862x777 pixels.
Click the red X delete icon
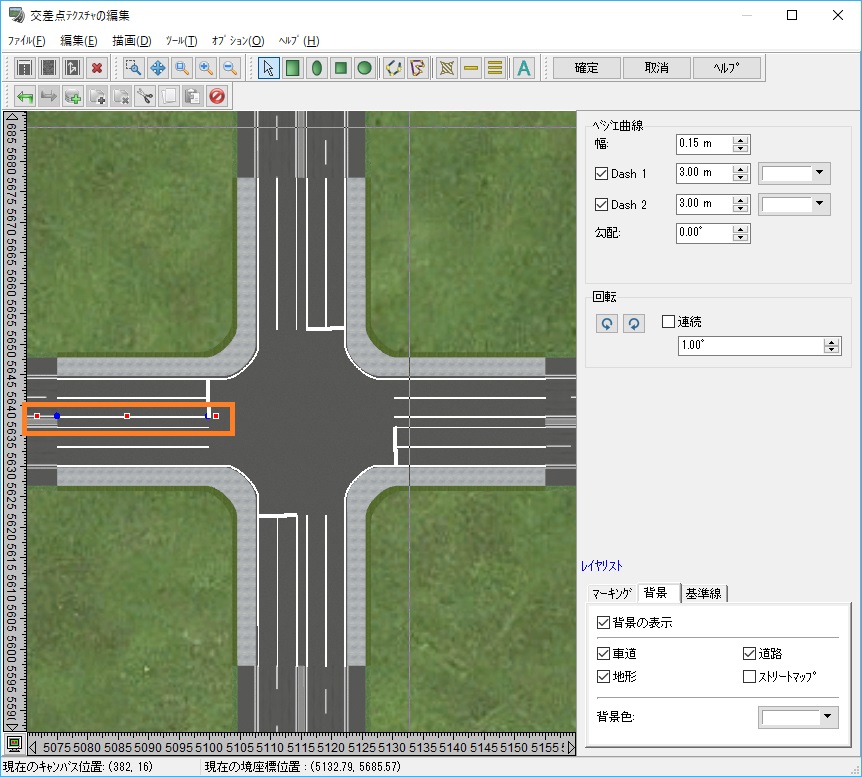(x=97, y=68)
